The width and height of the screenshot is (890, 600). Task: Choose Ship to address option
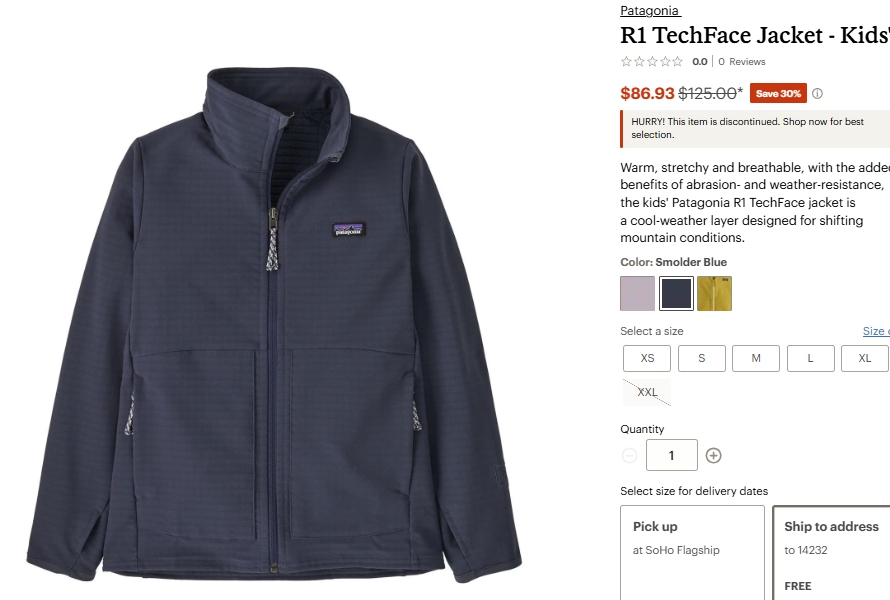pyautogui.click(x=832, y=552)
